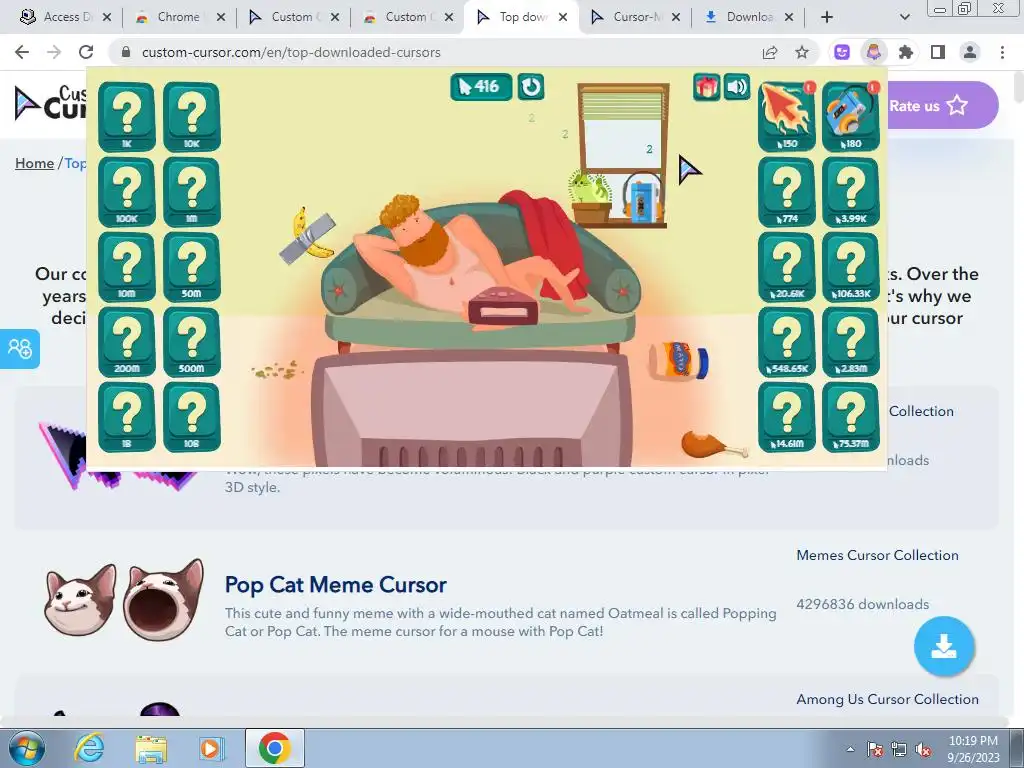Image resolution: width=1024 pixels, height=768 pixels.
Task: Open the locked 200M achievement tile
Action: point(127,342)
